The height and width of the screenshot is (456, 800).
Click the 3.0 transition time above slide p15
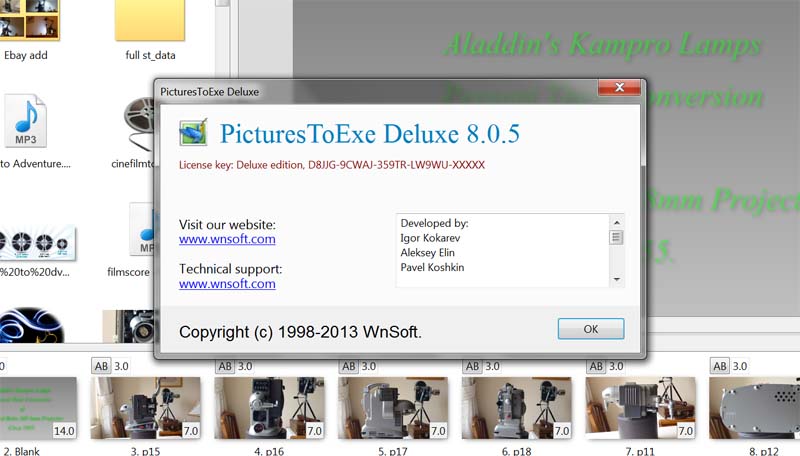tap(121, 366)
